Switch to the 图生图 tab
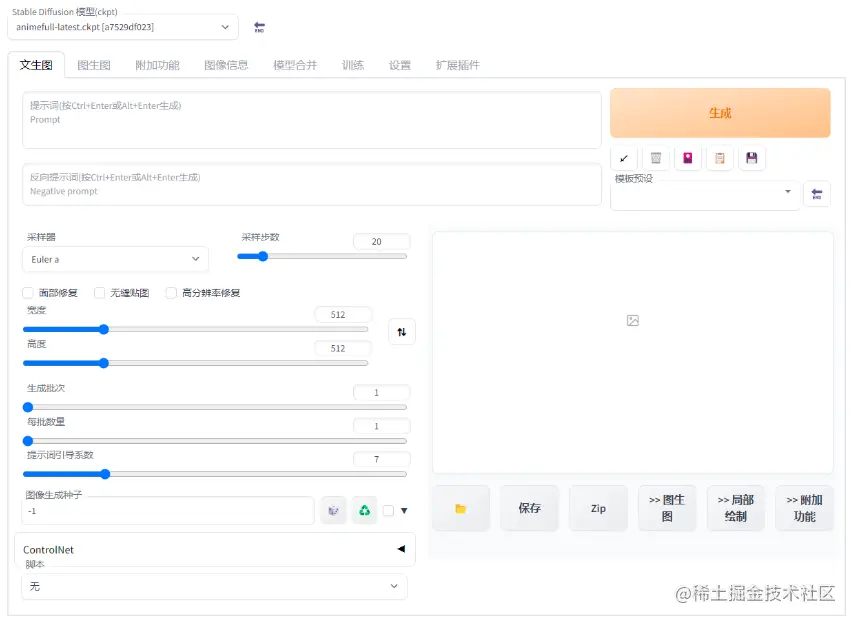This screenshot has height=622, width=854. point(94,65)
